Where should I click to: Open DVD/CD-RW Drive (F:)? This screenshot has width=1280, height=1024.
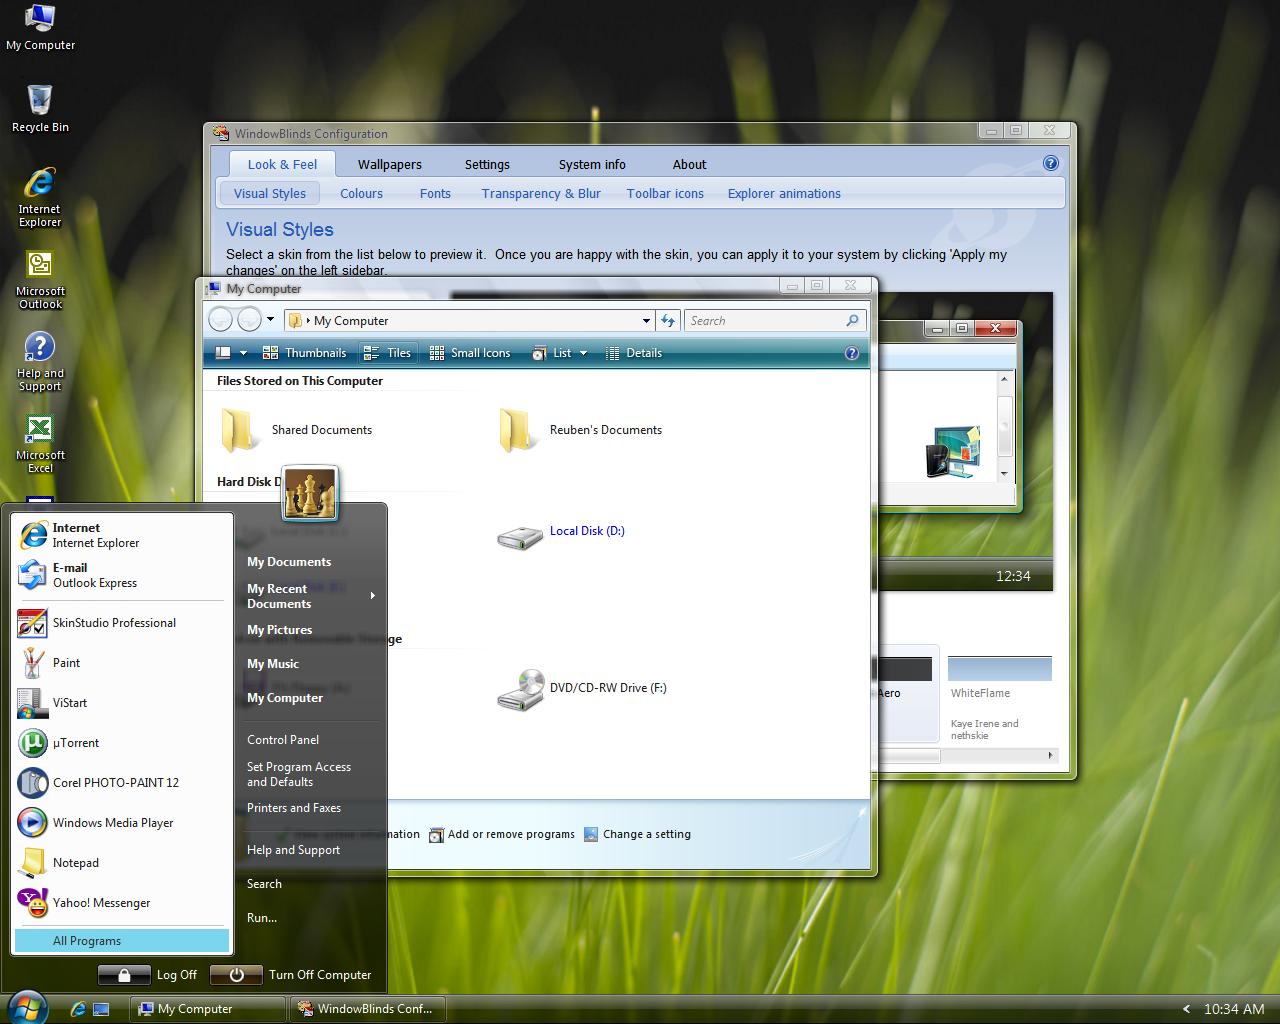(x=582, y=689)
